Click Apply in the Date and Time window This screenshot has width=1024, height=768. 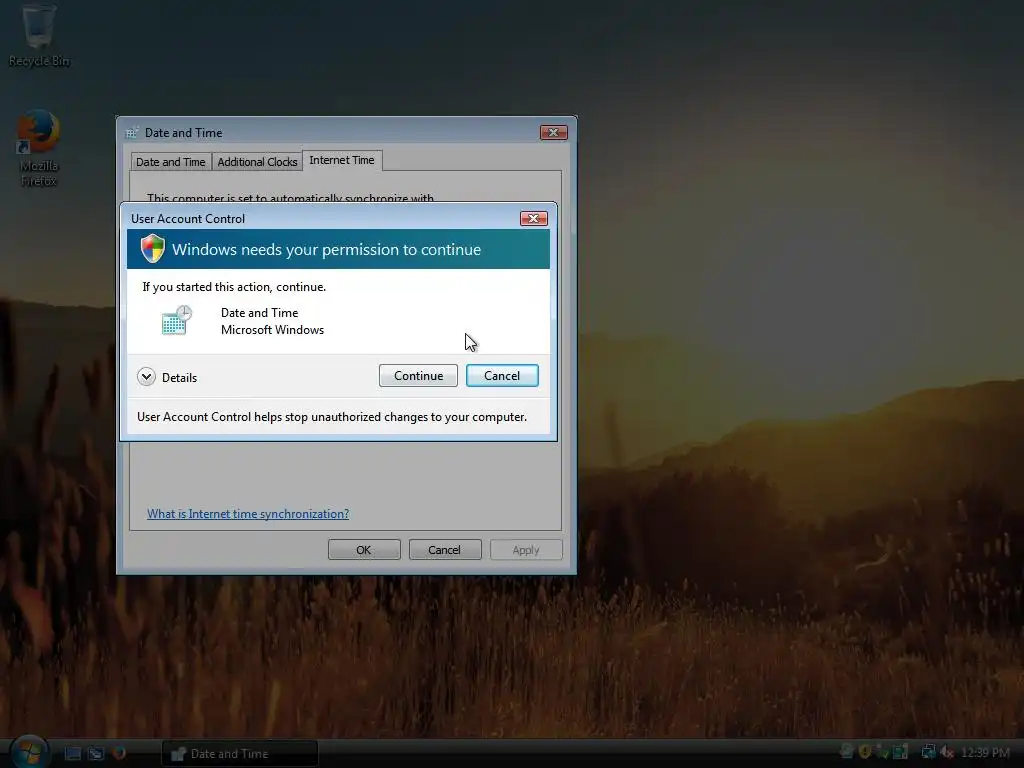(526, 550)
